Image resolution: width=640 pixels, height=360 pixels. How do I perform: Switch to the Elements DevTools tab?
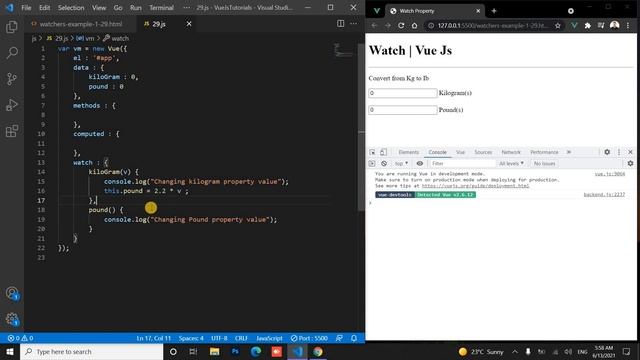pos(409,152)
